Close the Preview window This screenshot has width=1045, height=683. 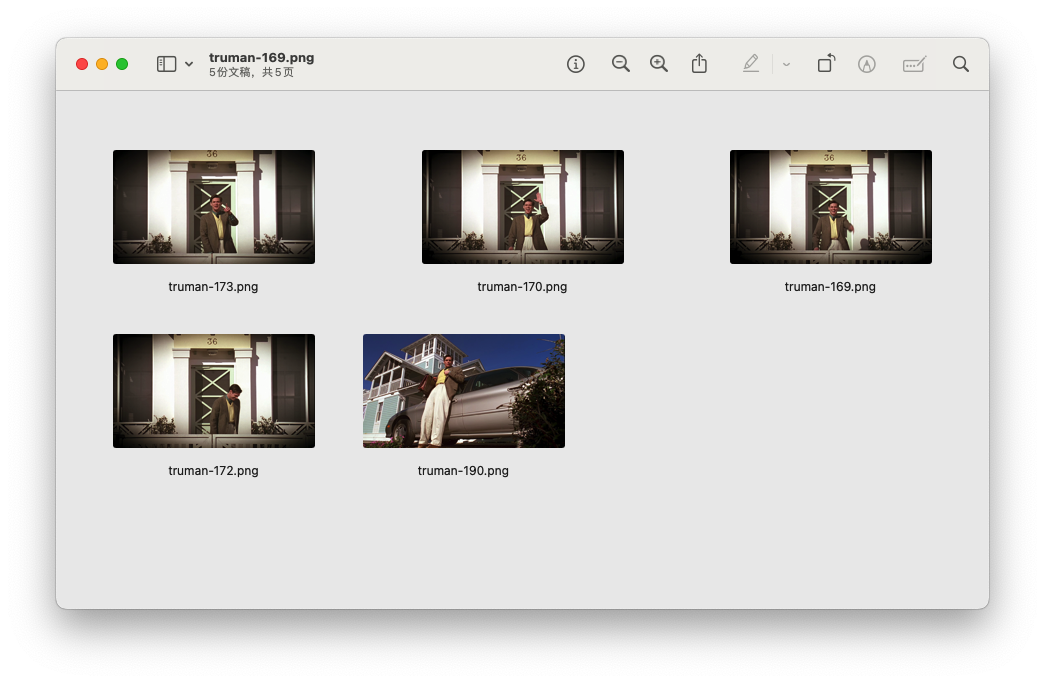pyautogui.click(x=82, y=64)
